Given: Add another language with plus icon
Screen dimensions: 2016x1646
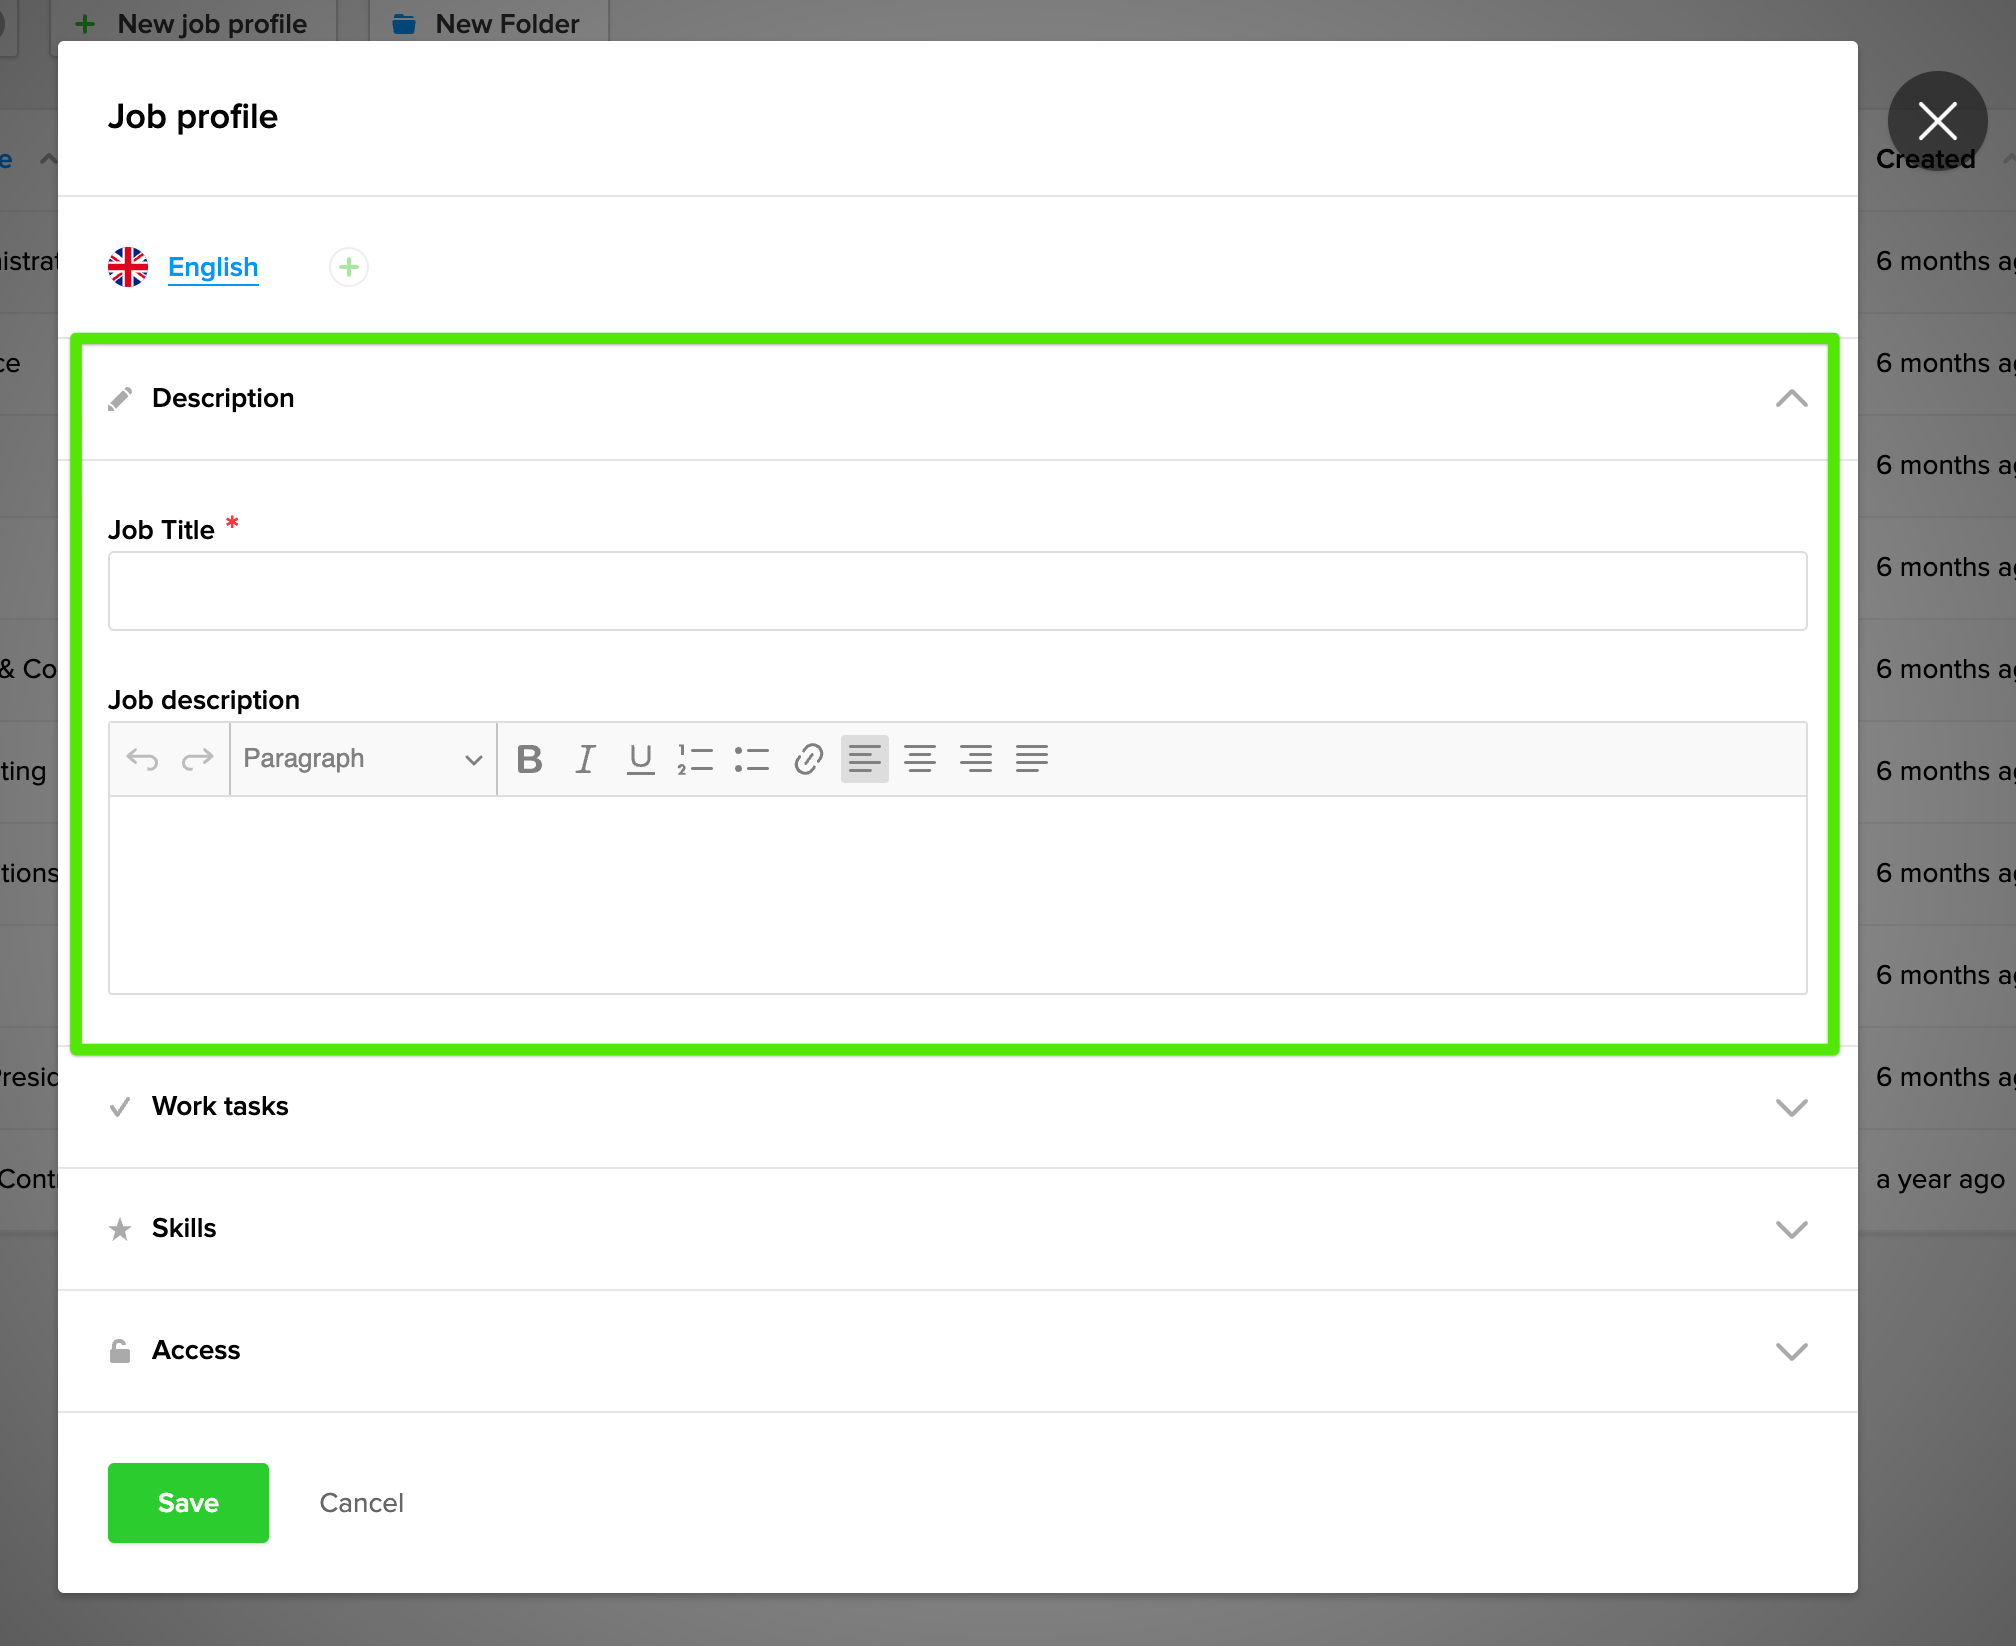Looking at the screenshot, I should (349, 267).
